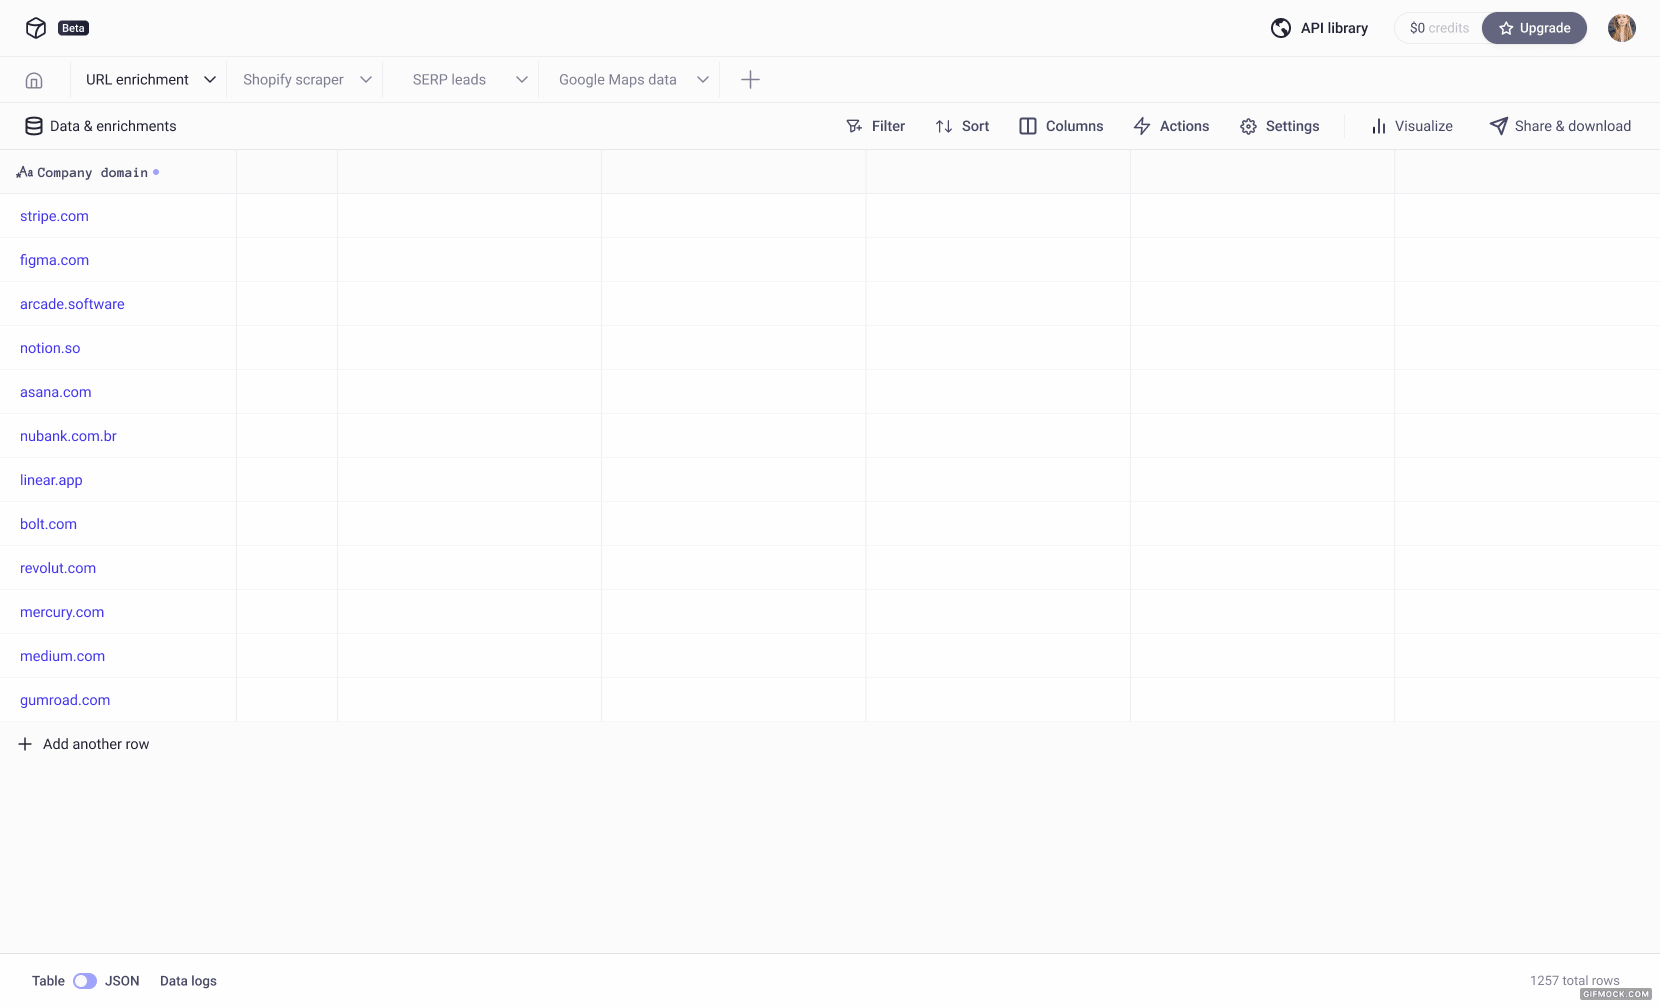Open the linear.app link

coord(51,480)
